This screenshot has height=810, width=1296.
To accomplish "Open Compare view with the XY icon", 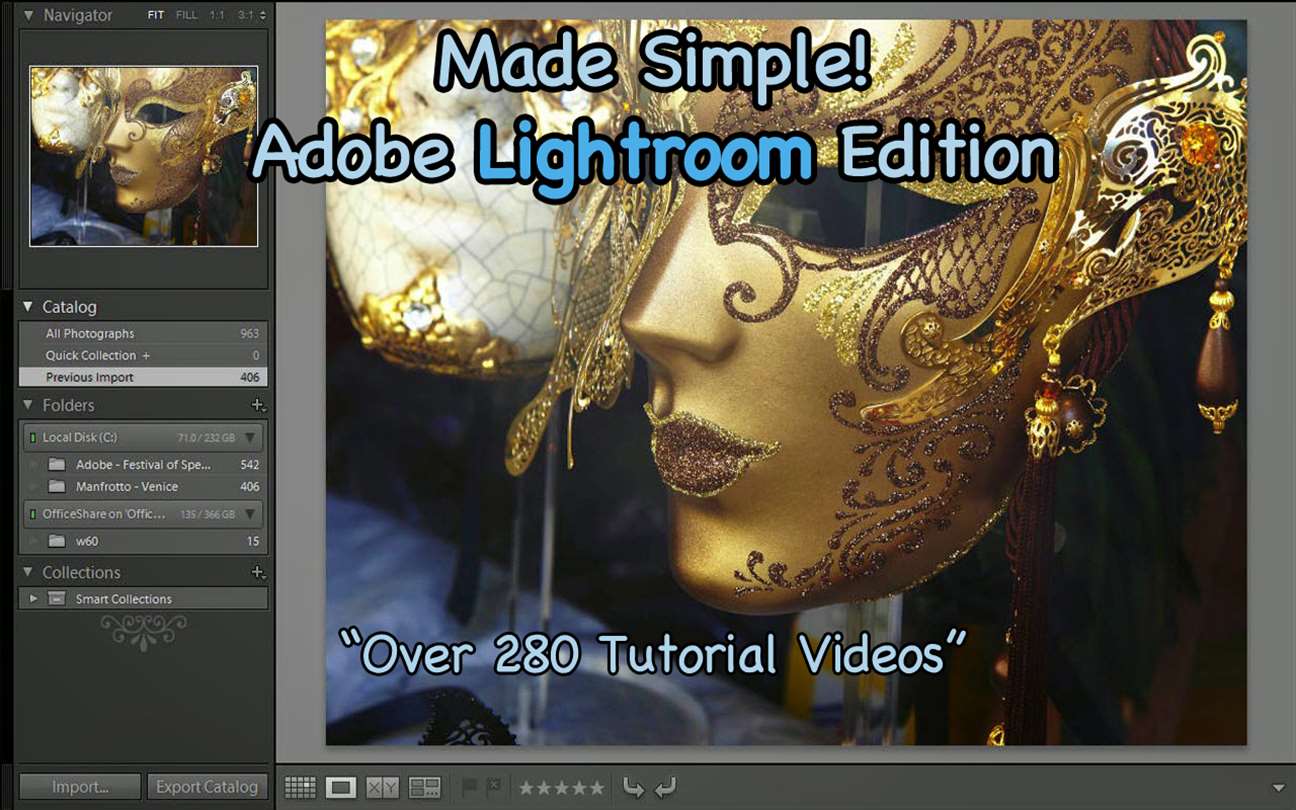I will tap(382, 787).
